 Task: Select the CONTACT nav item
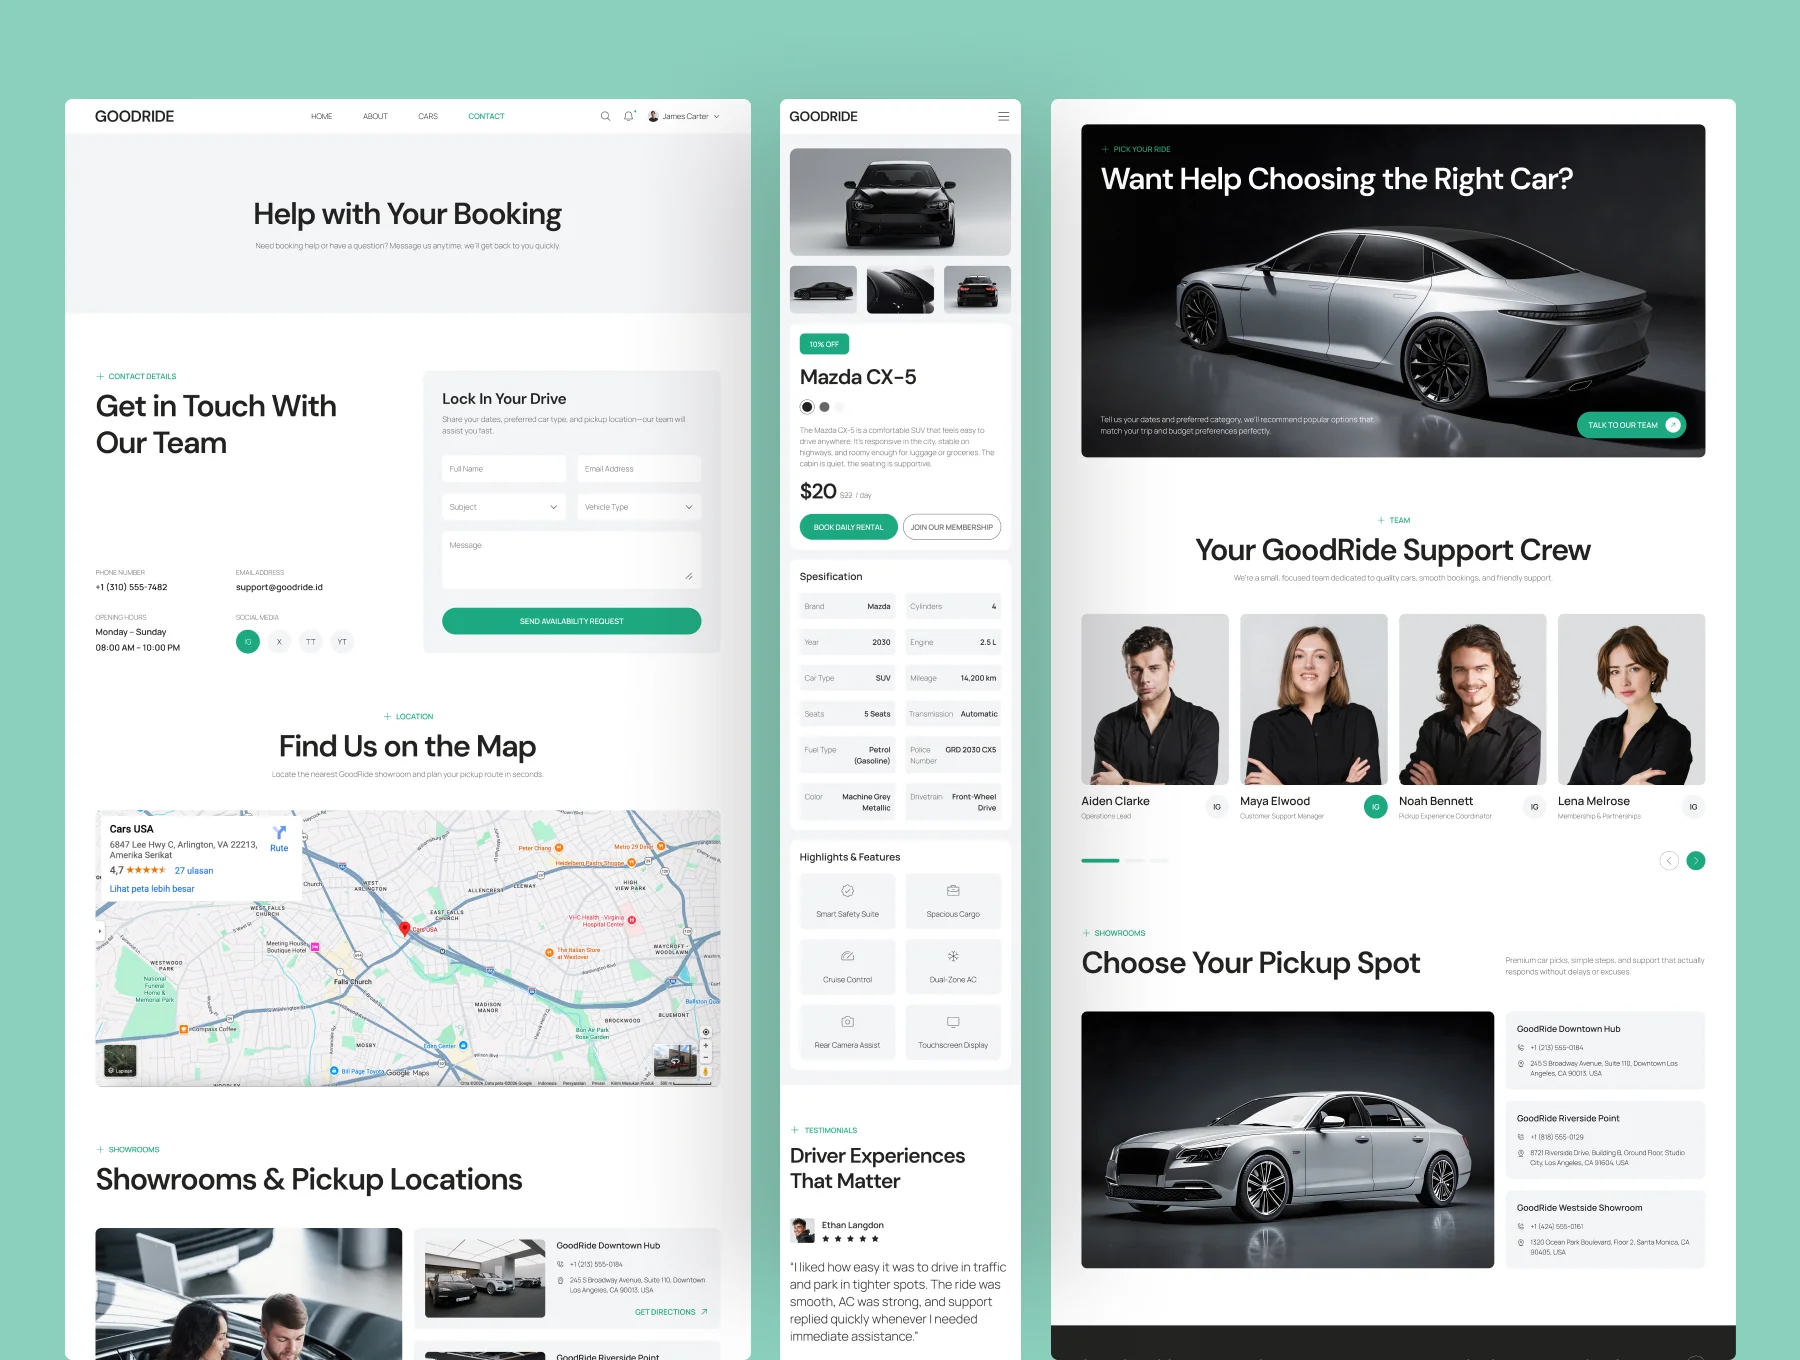(486, 116)
